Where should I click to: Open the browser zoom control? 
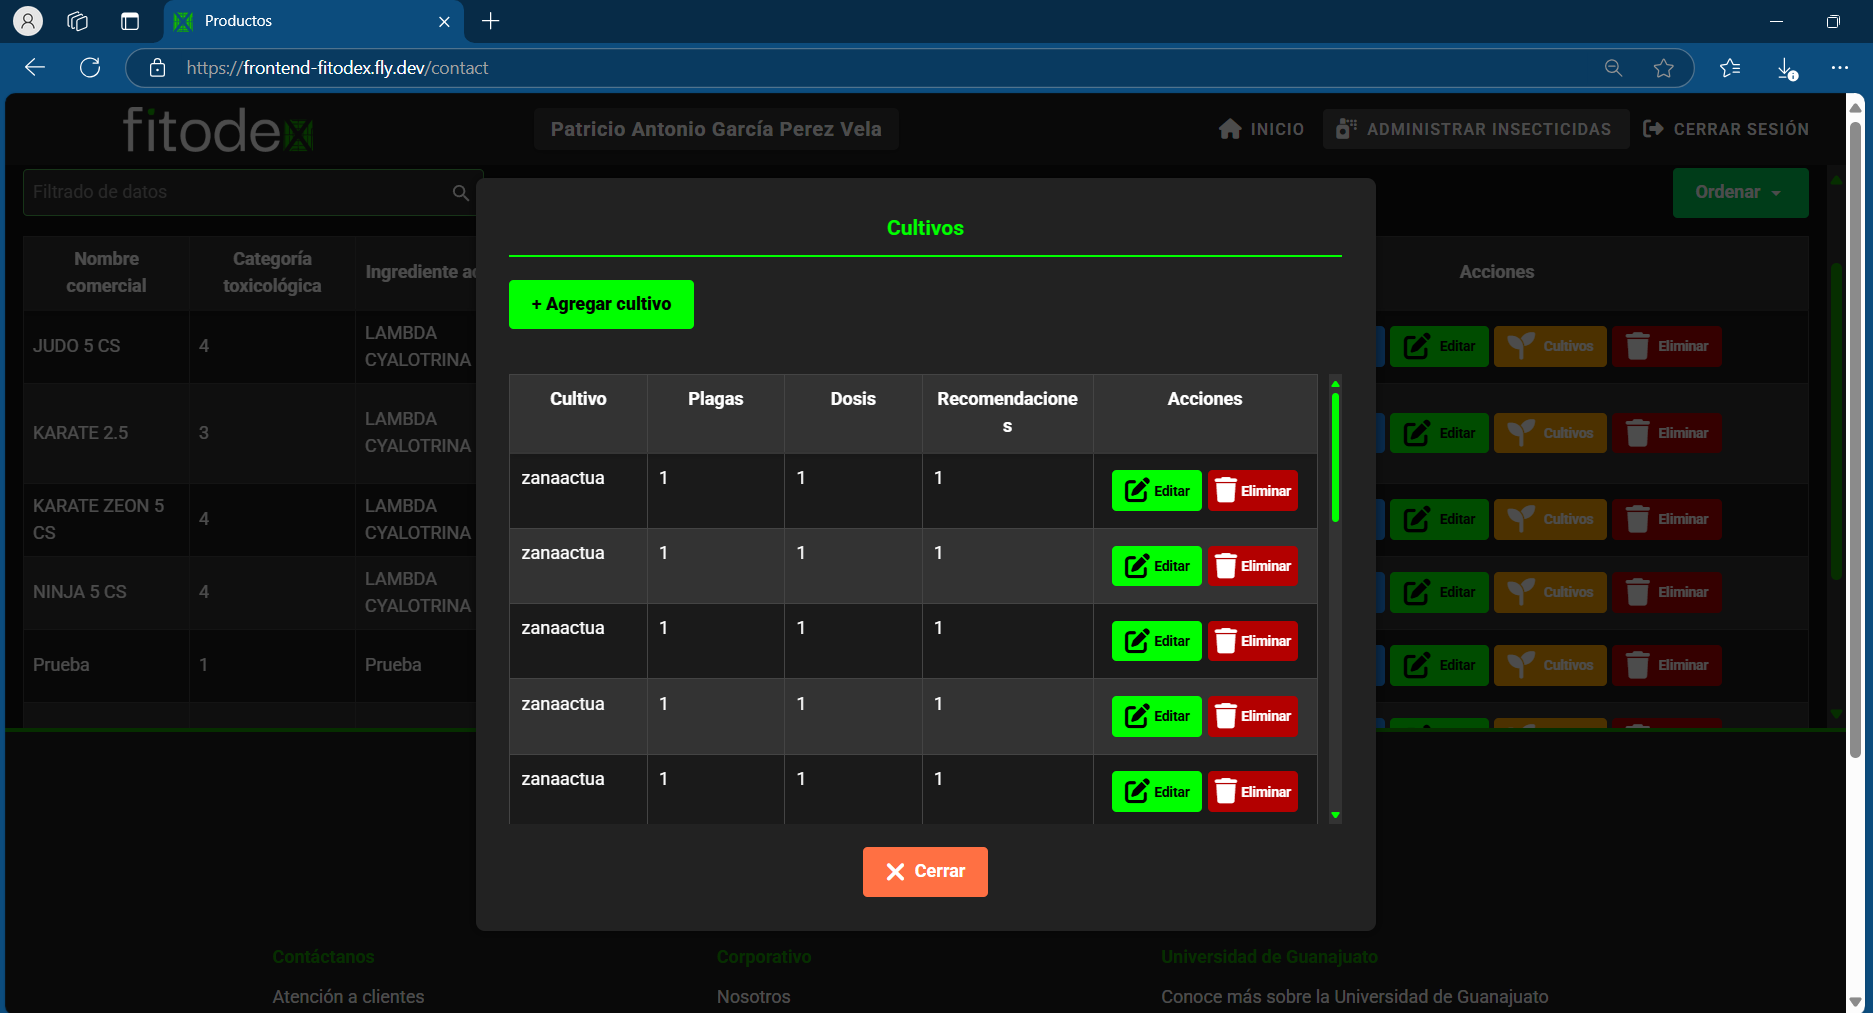(x=1613, y=68)
